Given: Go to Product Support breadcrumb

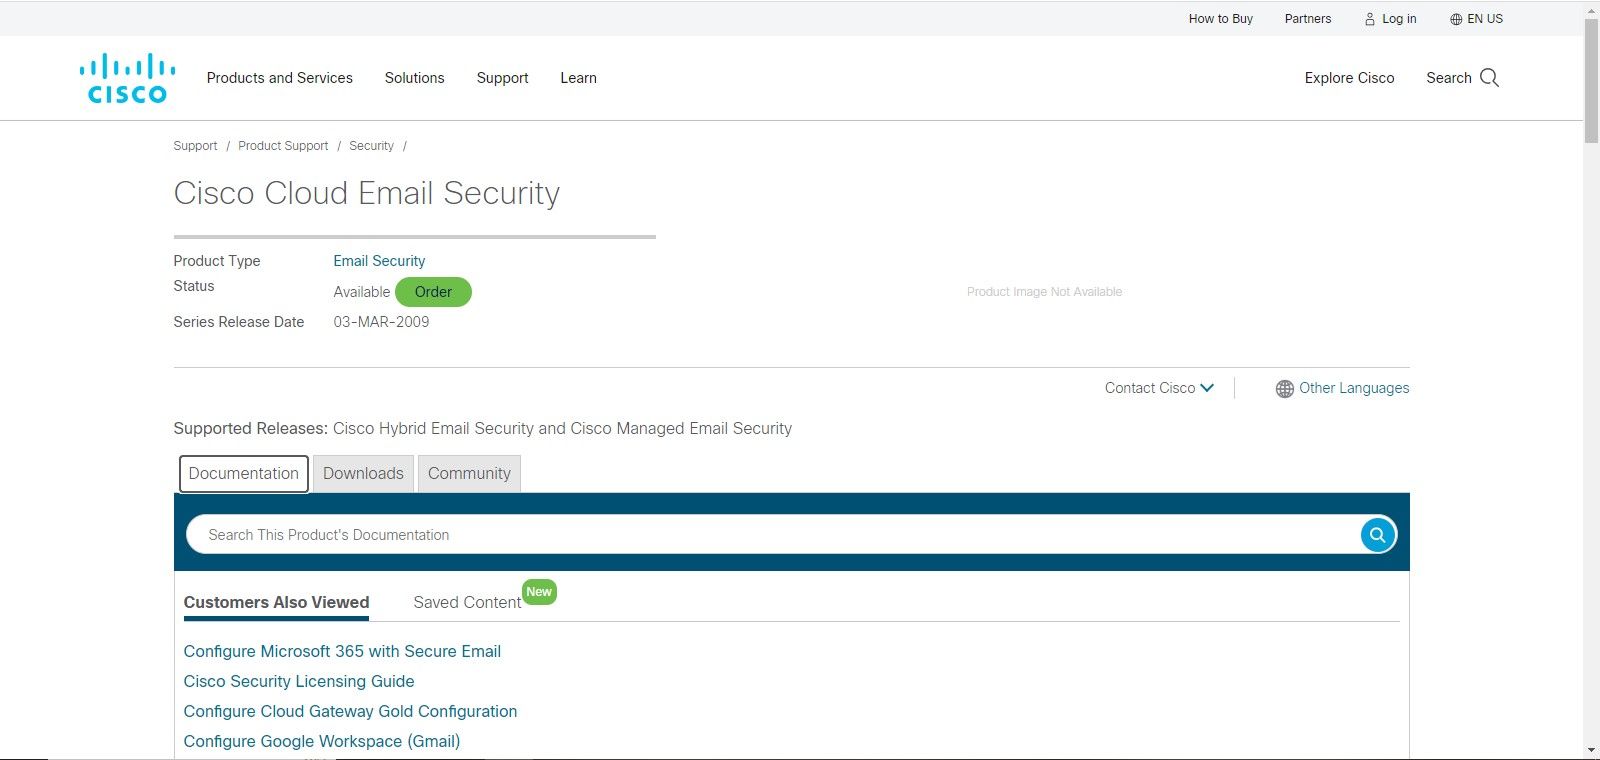Looking at the screenshot, I should tap(283, 146).
